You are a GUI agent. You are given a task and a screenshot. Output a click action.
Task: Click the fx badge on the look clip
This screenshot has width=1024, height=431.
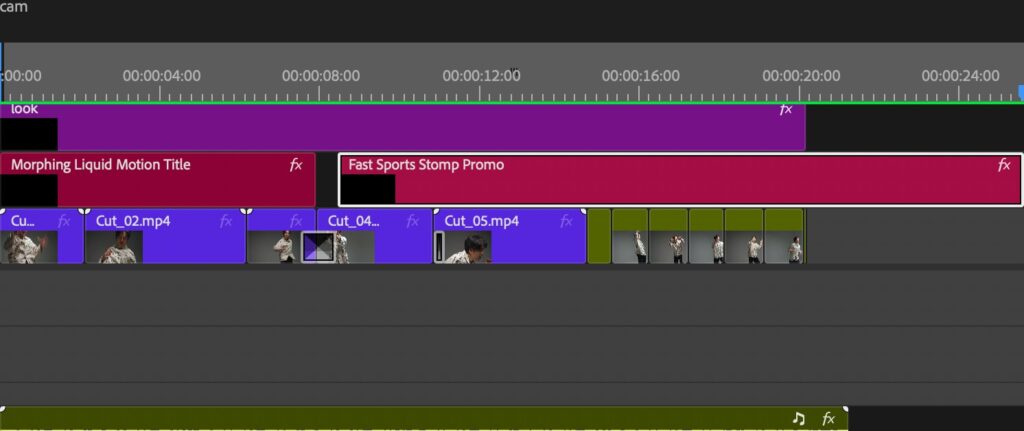coord(786,110)
